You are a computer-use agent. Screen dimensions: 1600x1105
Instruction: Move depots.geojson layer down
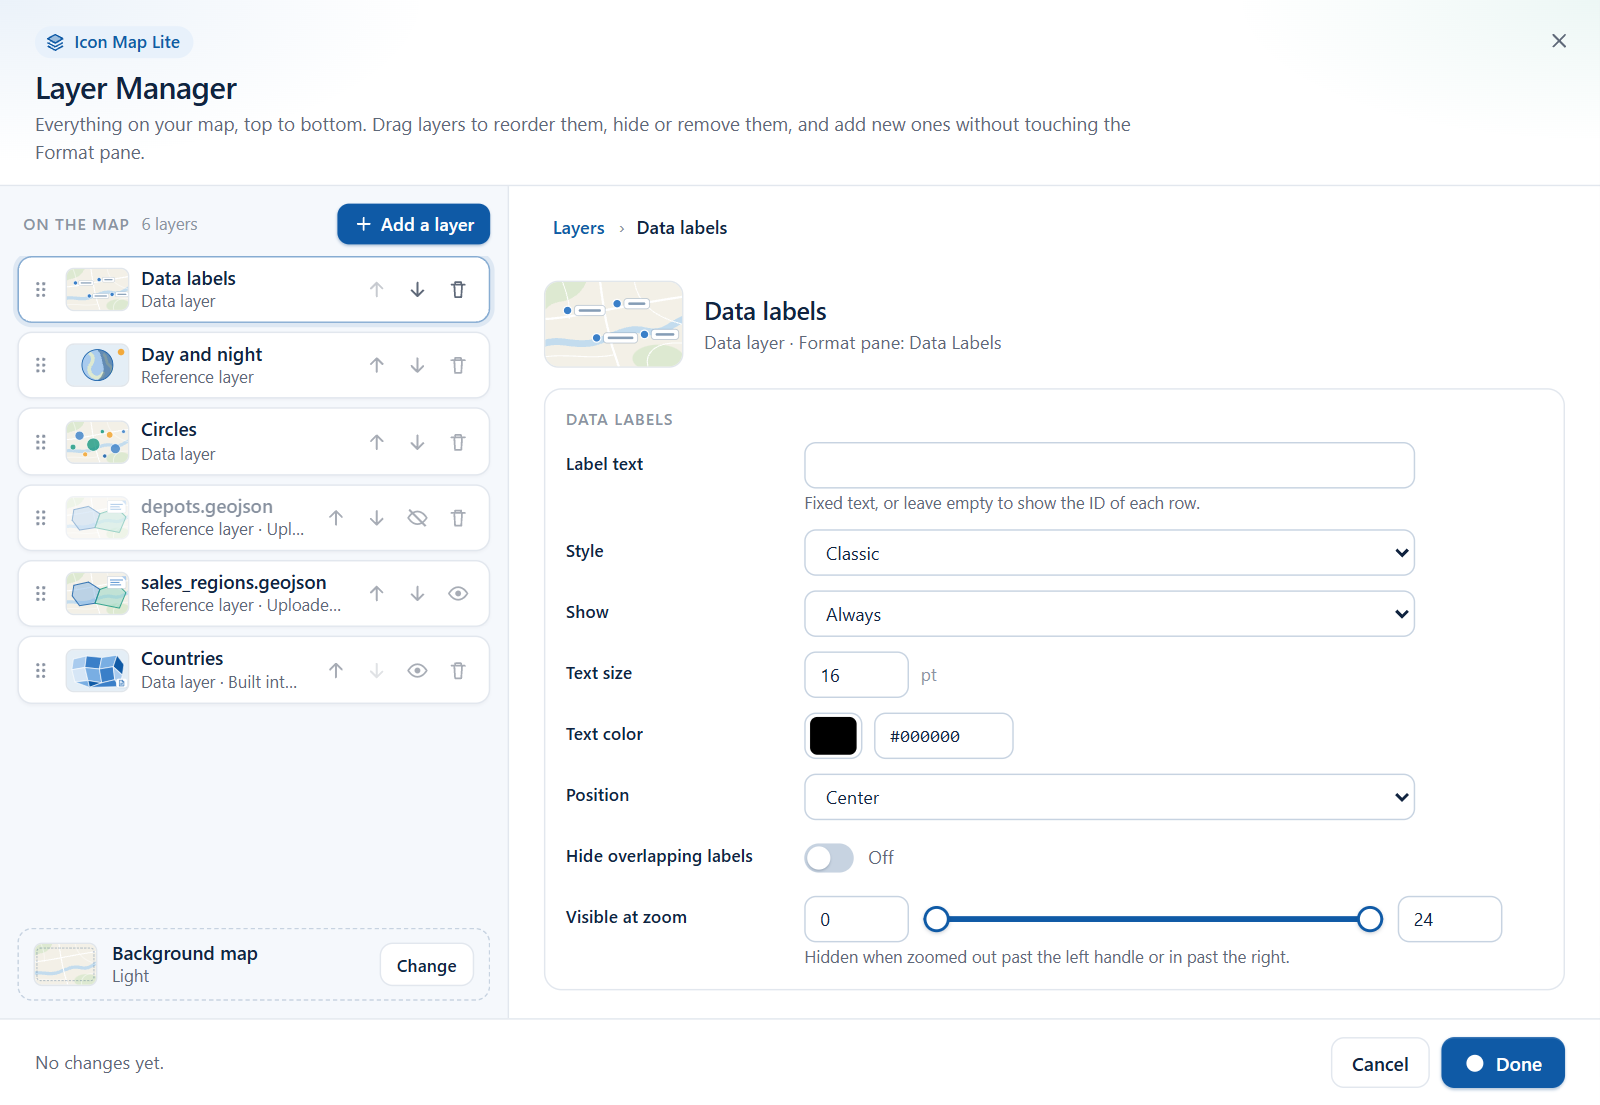(x=377, y=518)
